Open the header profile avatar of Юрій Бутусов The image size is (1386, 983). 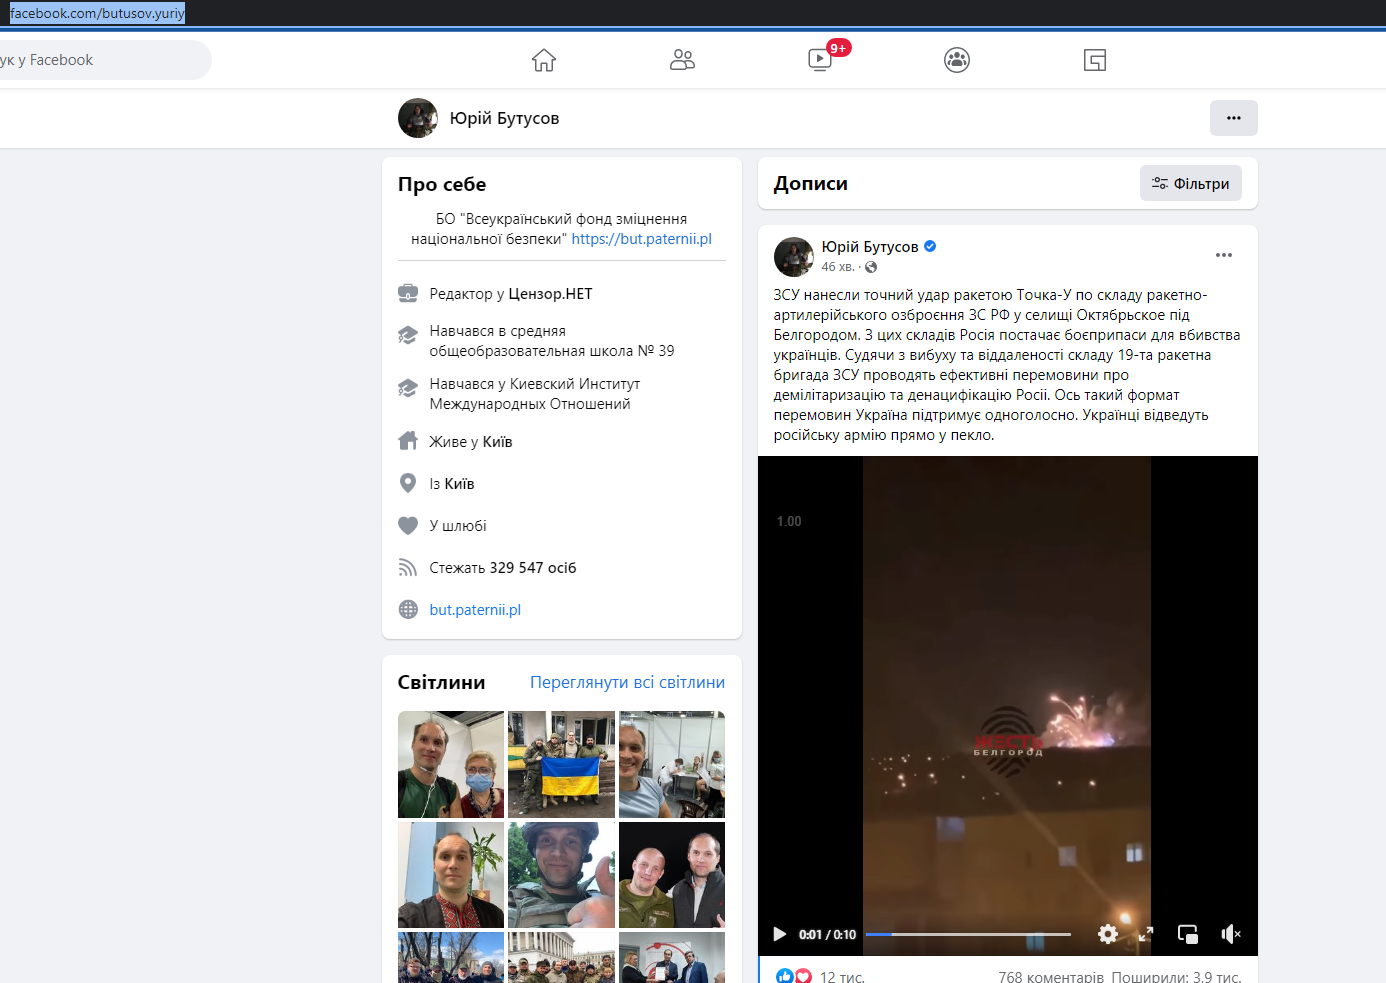click(418, 118)
